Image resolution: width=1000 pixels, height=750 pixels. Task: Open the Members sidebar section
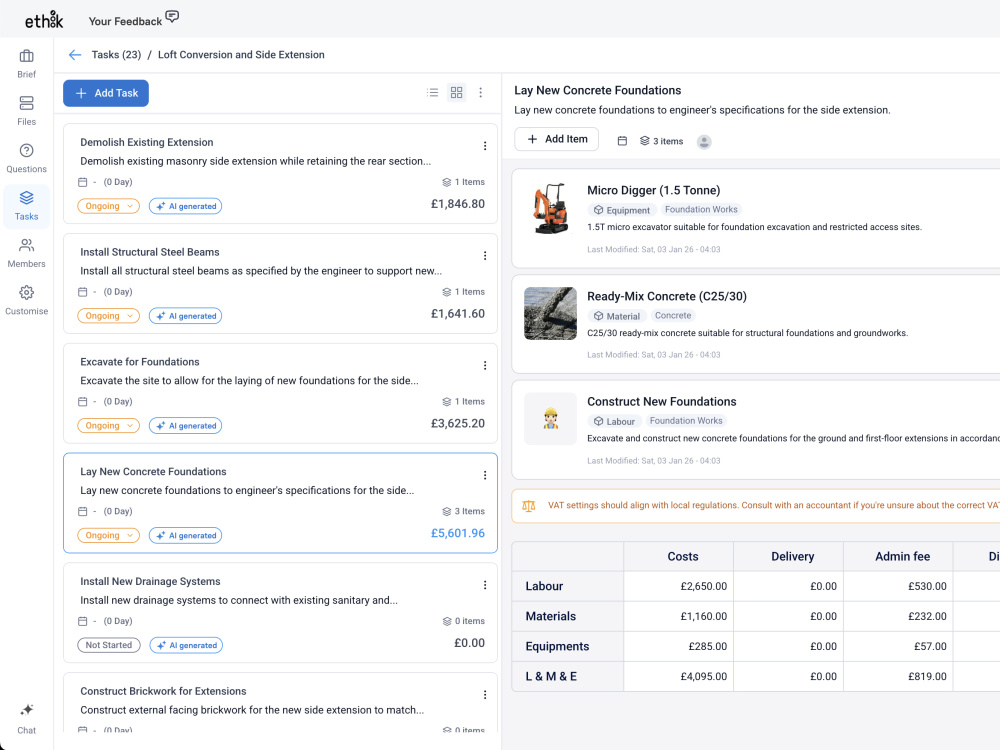pos(26,253)
